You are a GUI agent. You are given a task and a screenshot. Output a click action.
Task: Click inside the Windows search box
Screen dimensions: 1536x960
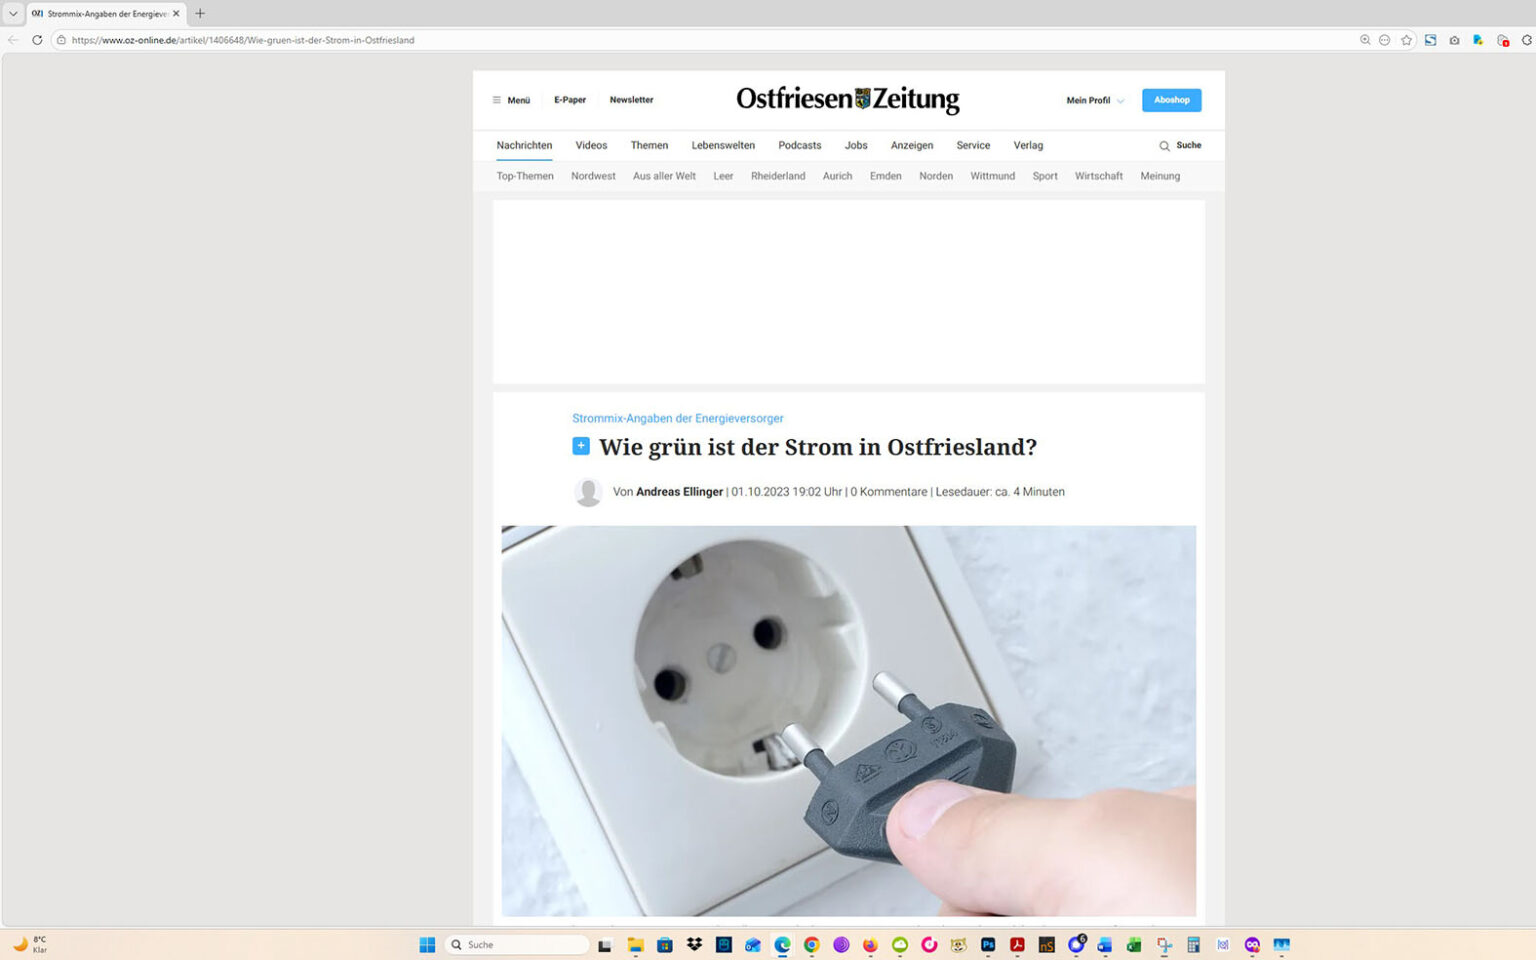coord(516,944)
